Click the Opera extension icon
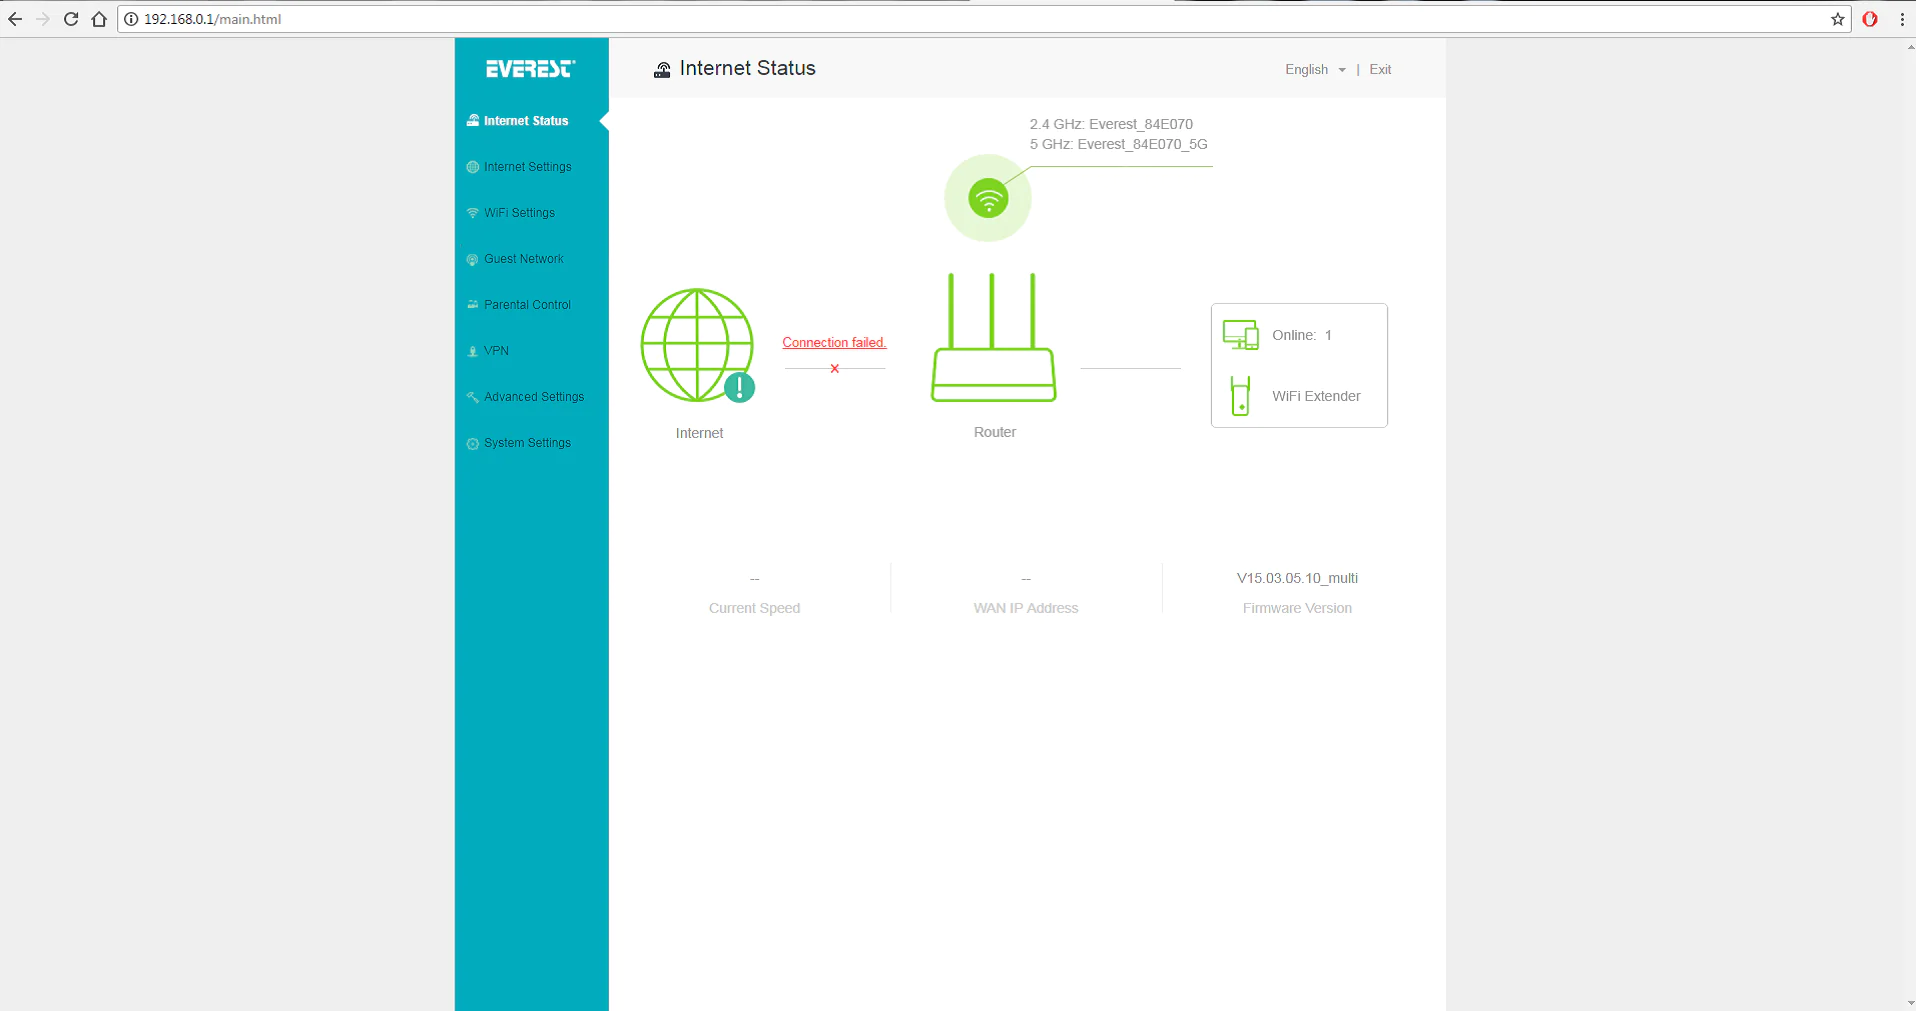 (1869, 19)
